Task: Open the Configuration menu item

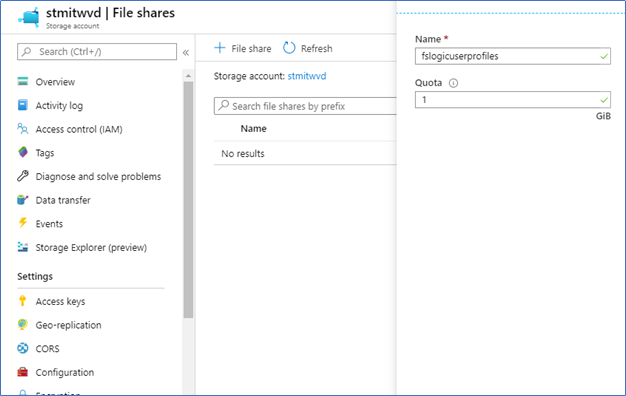Action: pos(65,372)
